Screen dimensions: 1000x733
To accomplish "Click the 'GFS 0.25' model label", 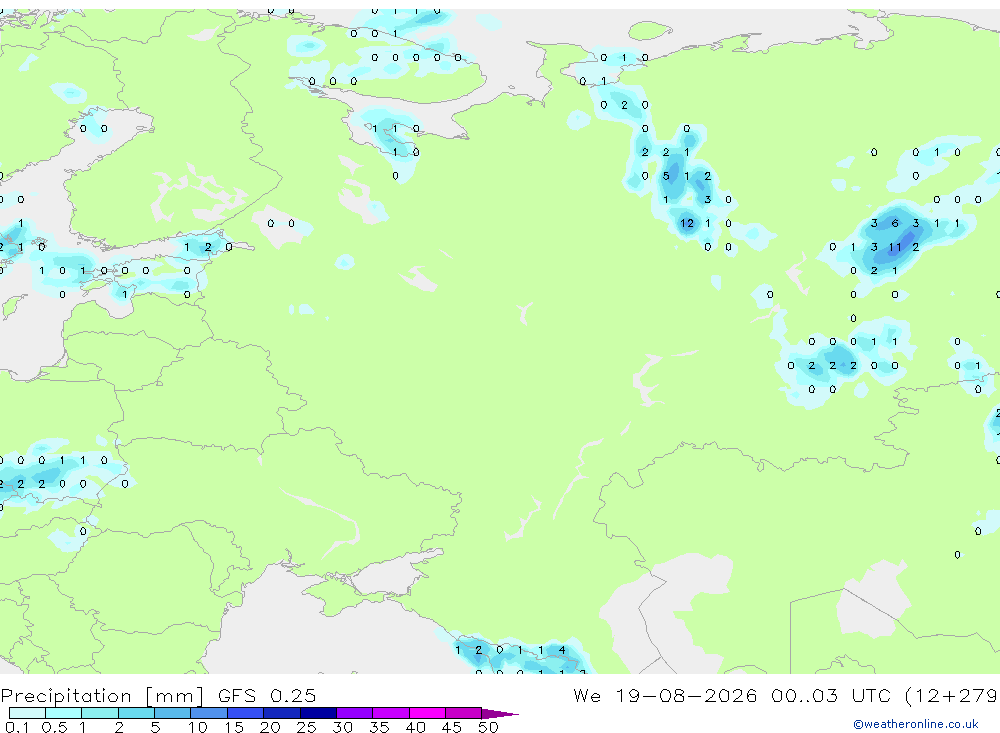I will pyautogui.click(x=267, y=695).
